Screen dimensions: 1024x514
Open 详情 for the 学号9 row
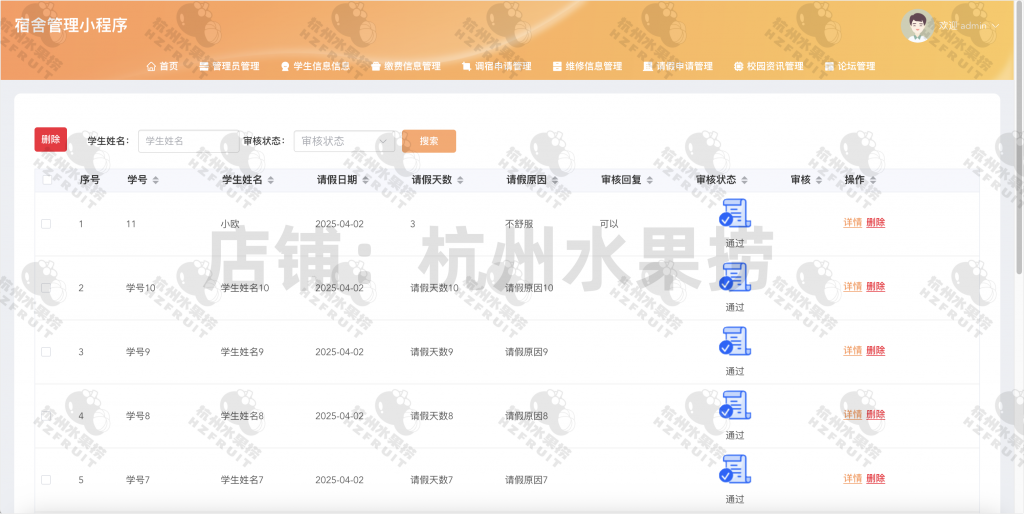click(852, 351)
